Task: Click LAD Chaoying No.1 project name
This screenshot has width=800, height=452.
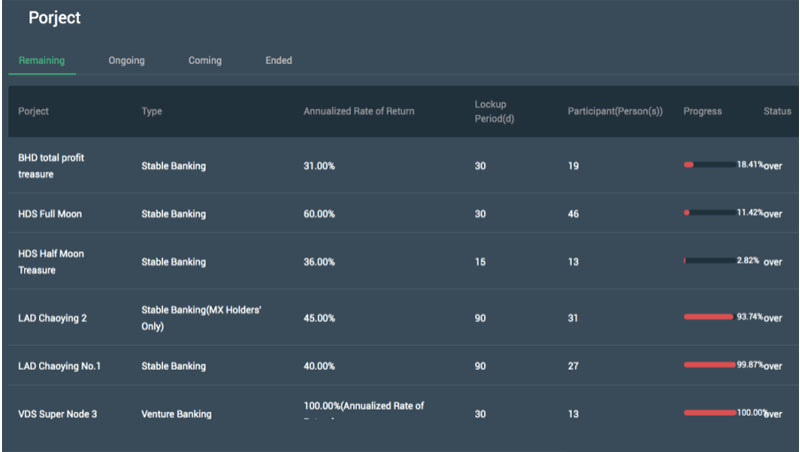Action: [x=60, y=366]
